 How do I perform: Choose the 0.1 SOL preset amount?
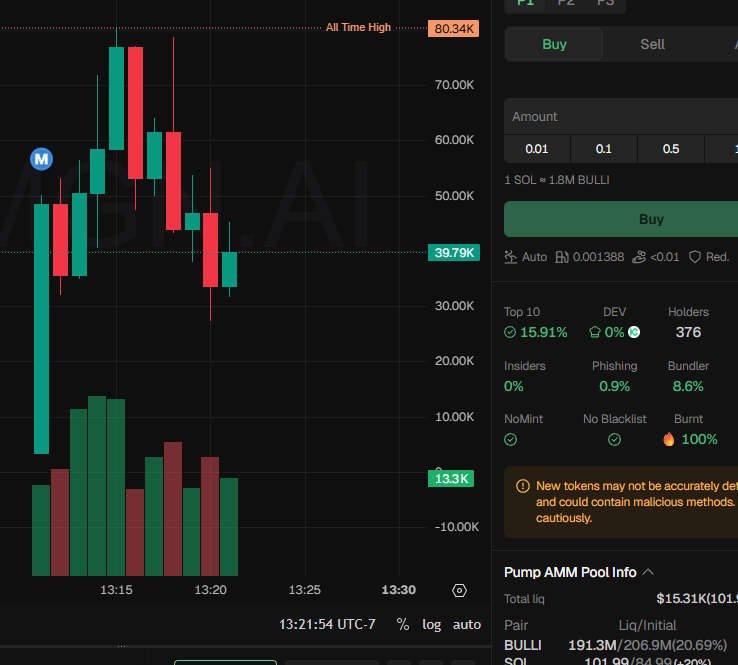(603, 149)
